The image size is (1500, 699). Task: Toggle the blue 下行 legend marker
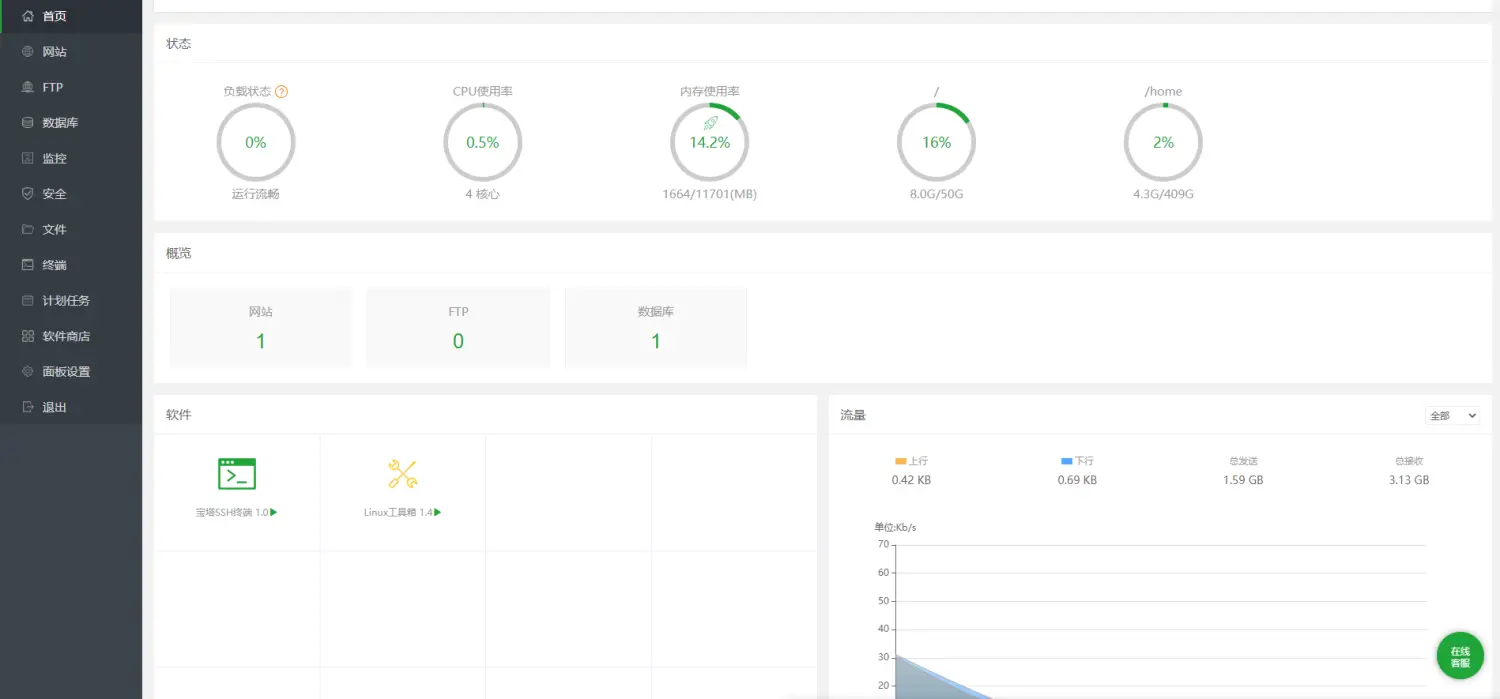pyautogui.click(x=1066, y=461)
